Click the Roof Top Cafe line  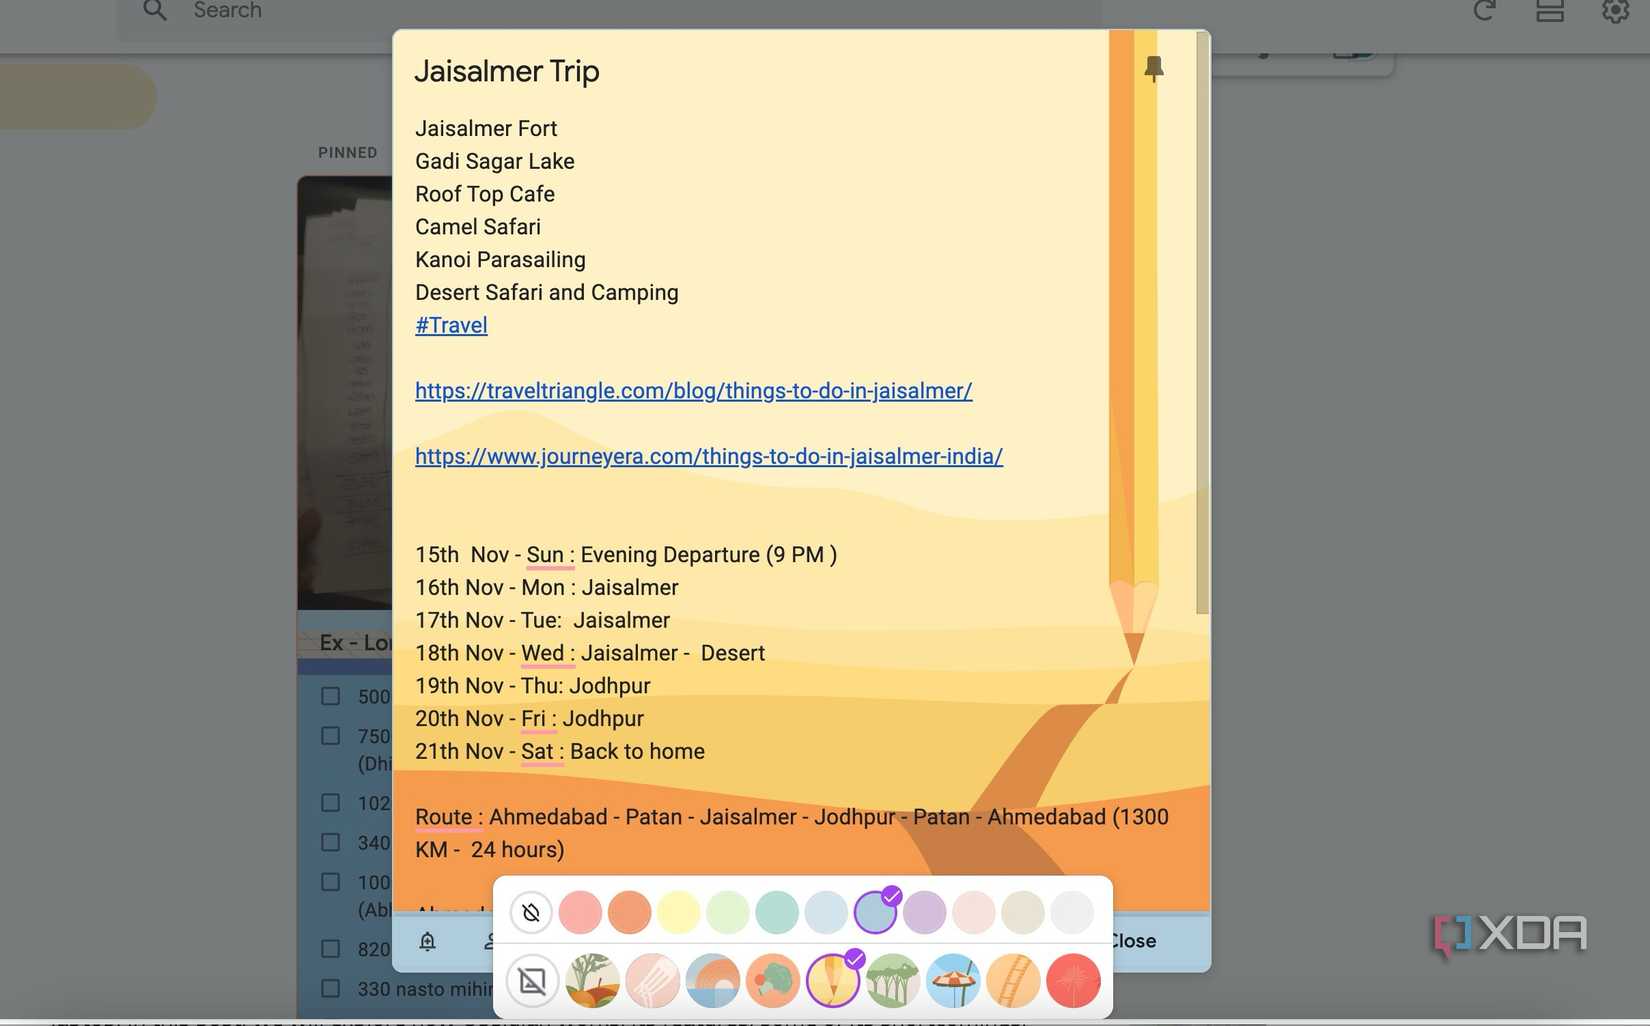coord(485,194)
